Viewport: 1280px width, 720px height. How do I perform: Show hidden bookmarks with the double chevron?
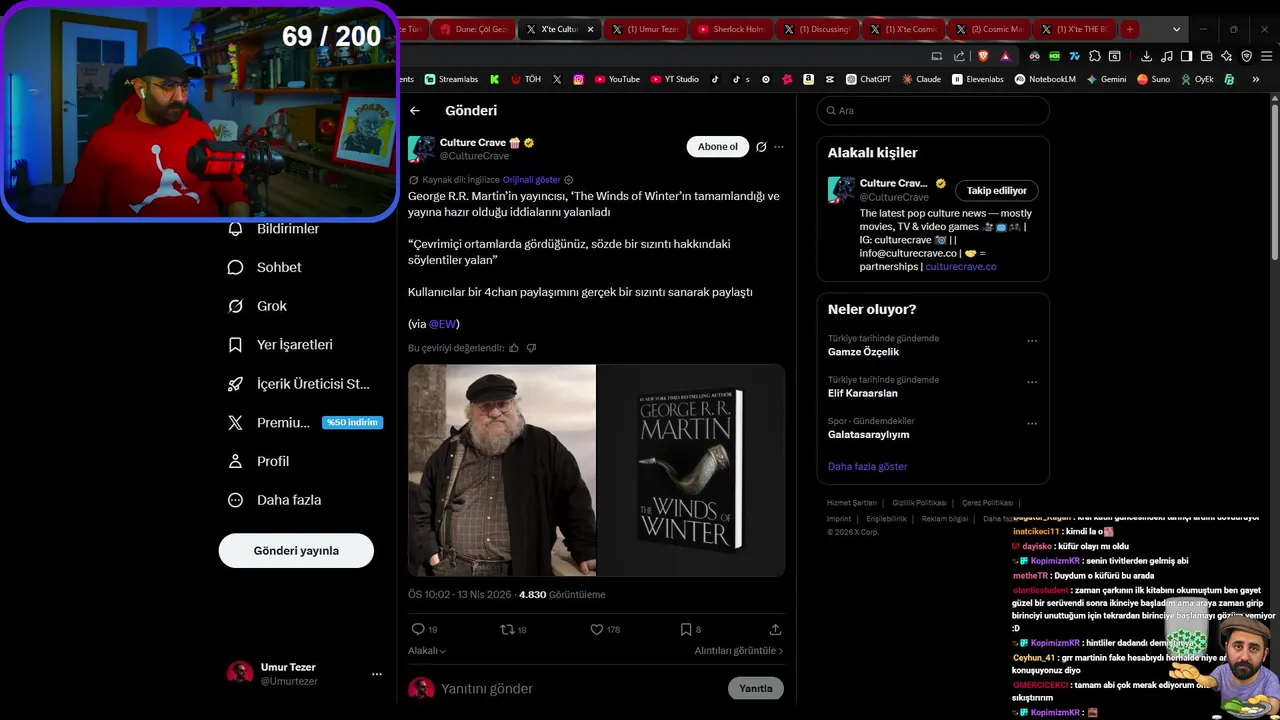(1255, 79)
